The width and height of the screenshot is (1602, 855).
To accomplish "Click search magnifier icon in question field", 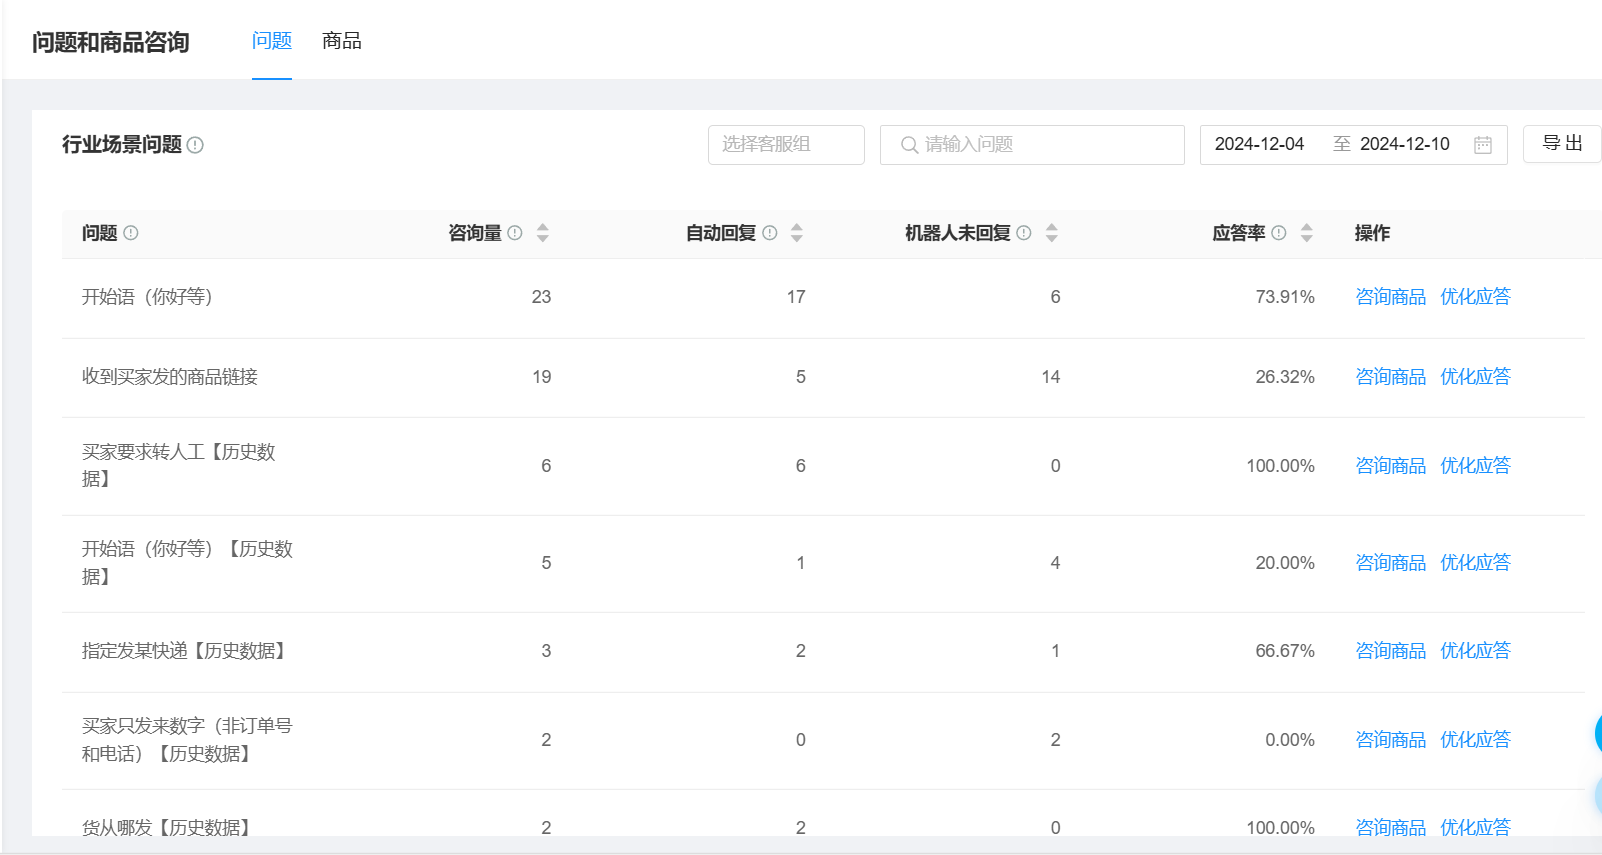I will click(909, 145).
